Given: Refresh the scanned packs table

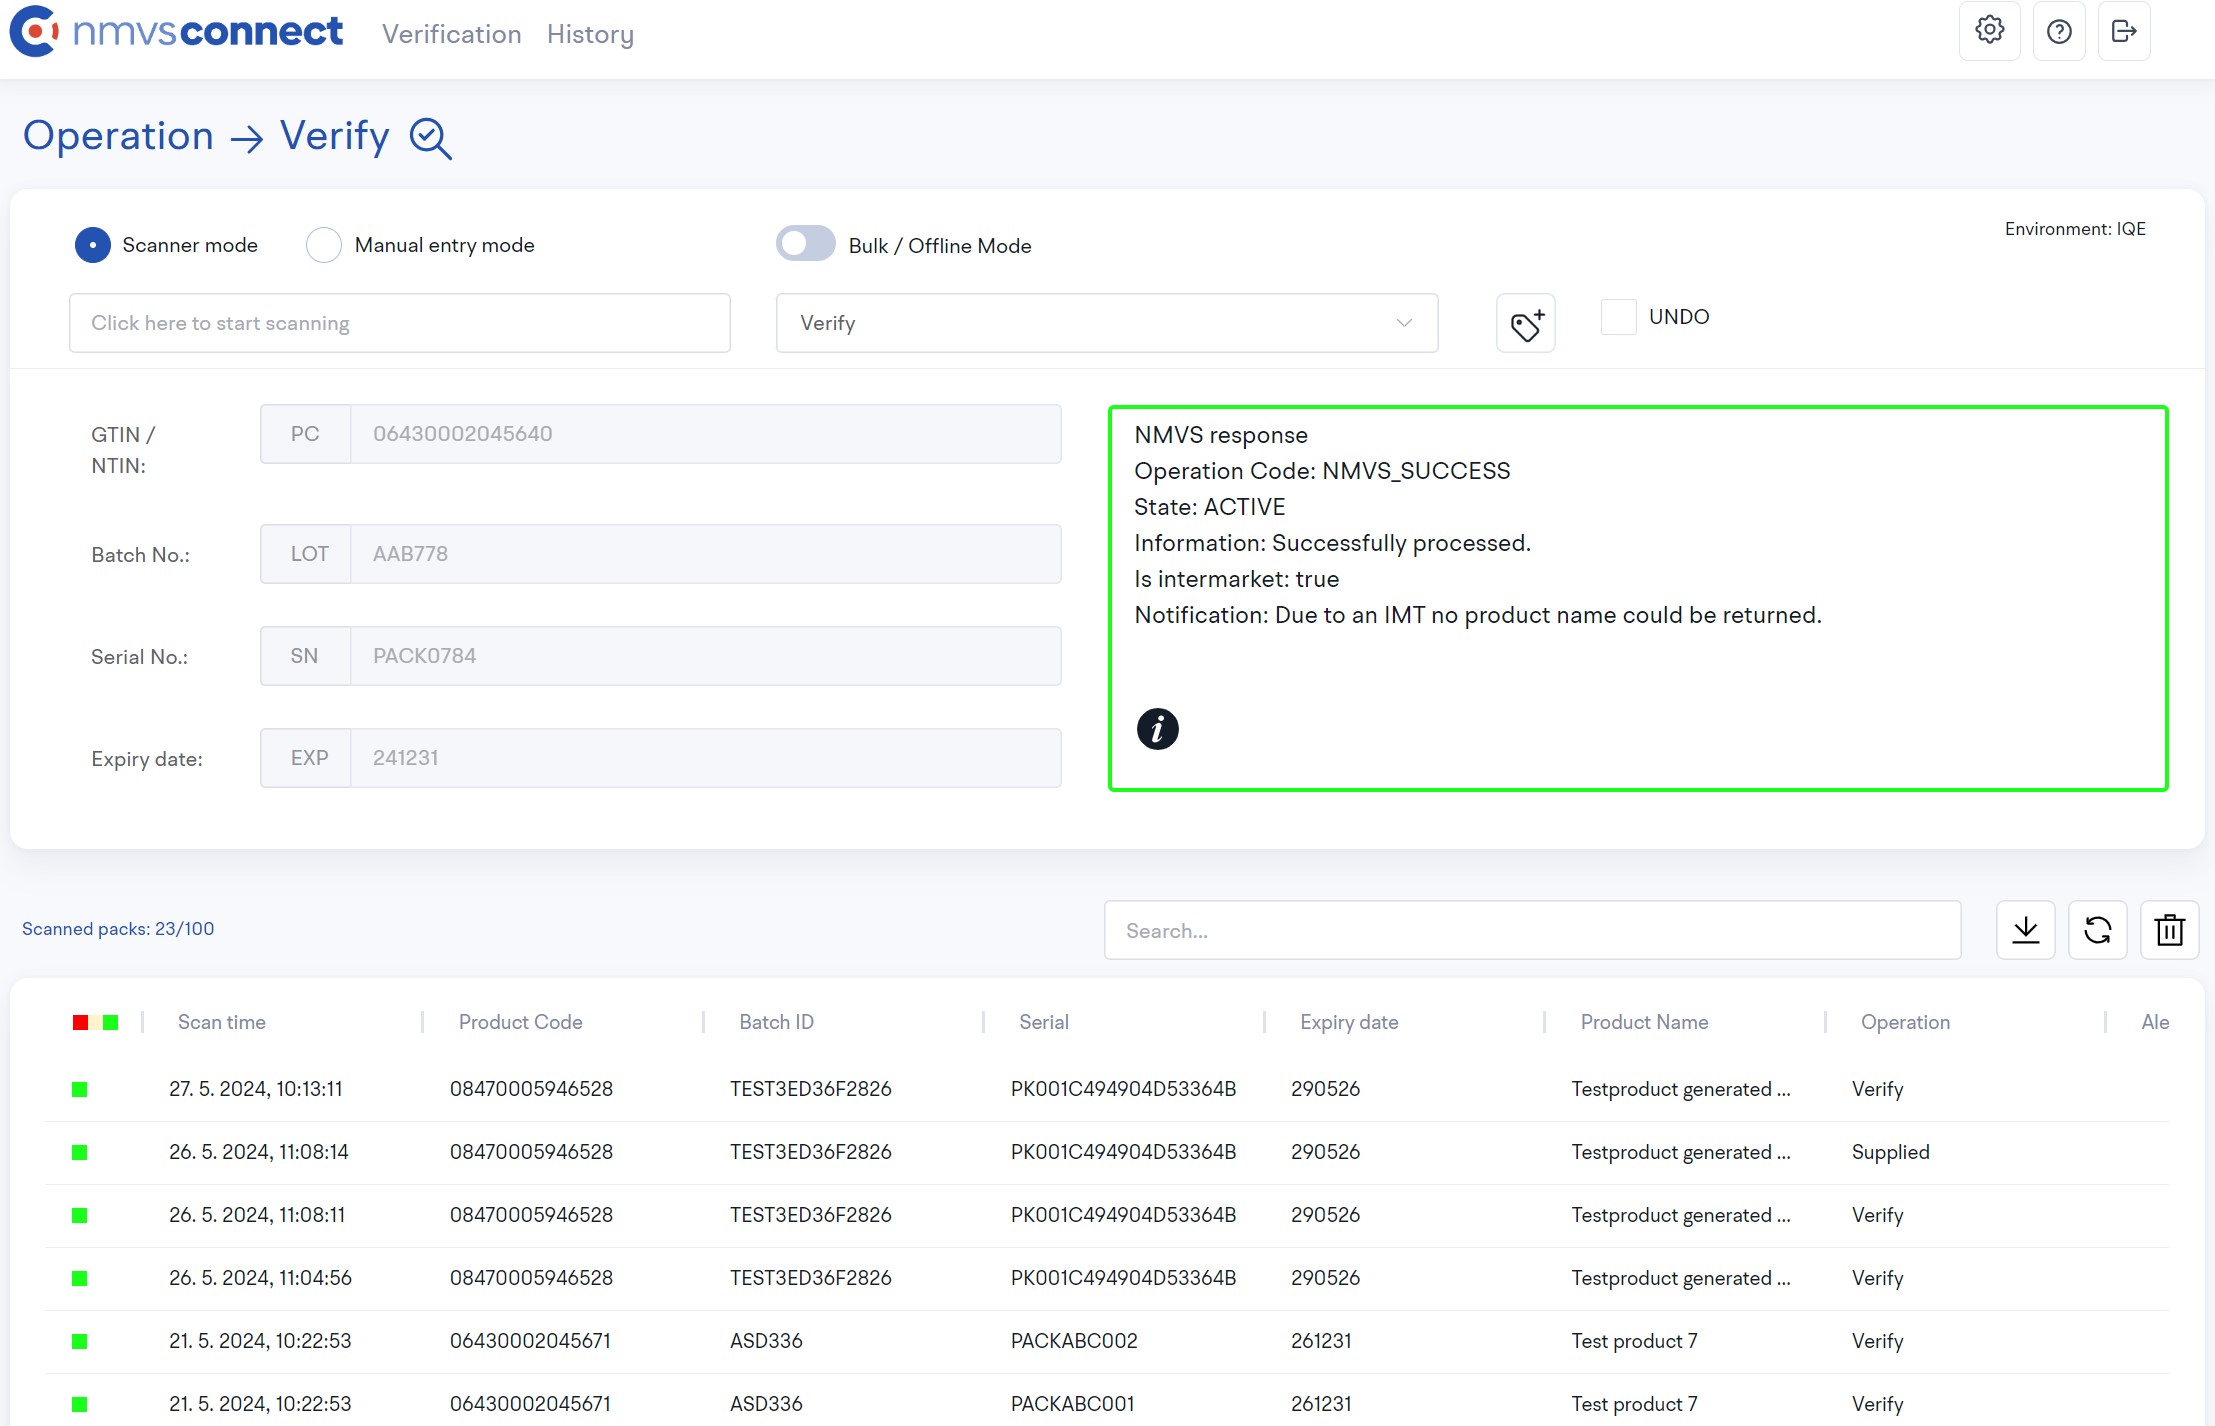Looking at the screenshot, I should (2097, 930).
